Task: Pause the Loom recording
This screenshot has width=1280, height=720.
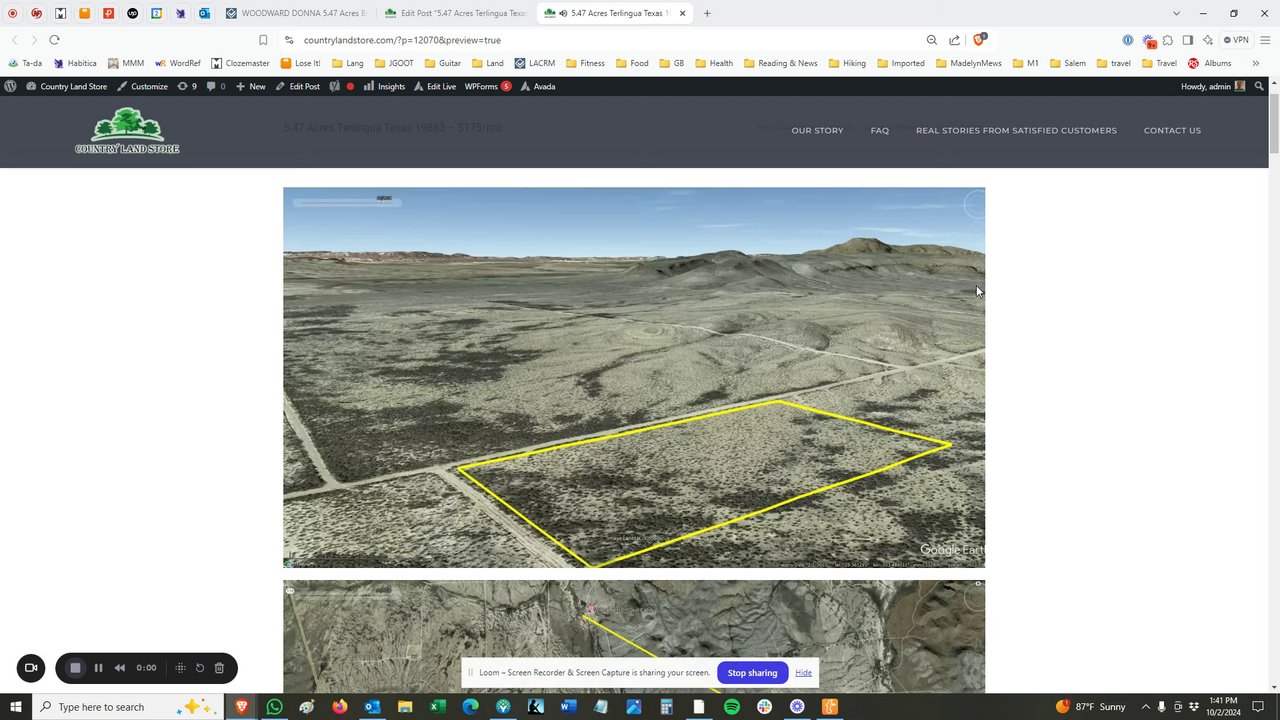Action: click(98, 668)
